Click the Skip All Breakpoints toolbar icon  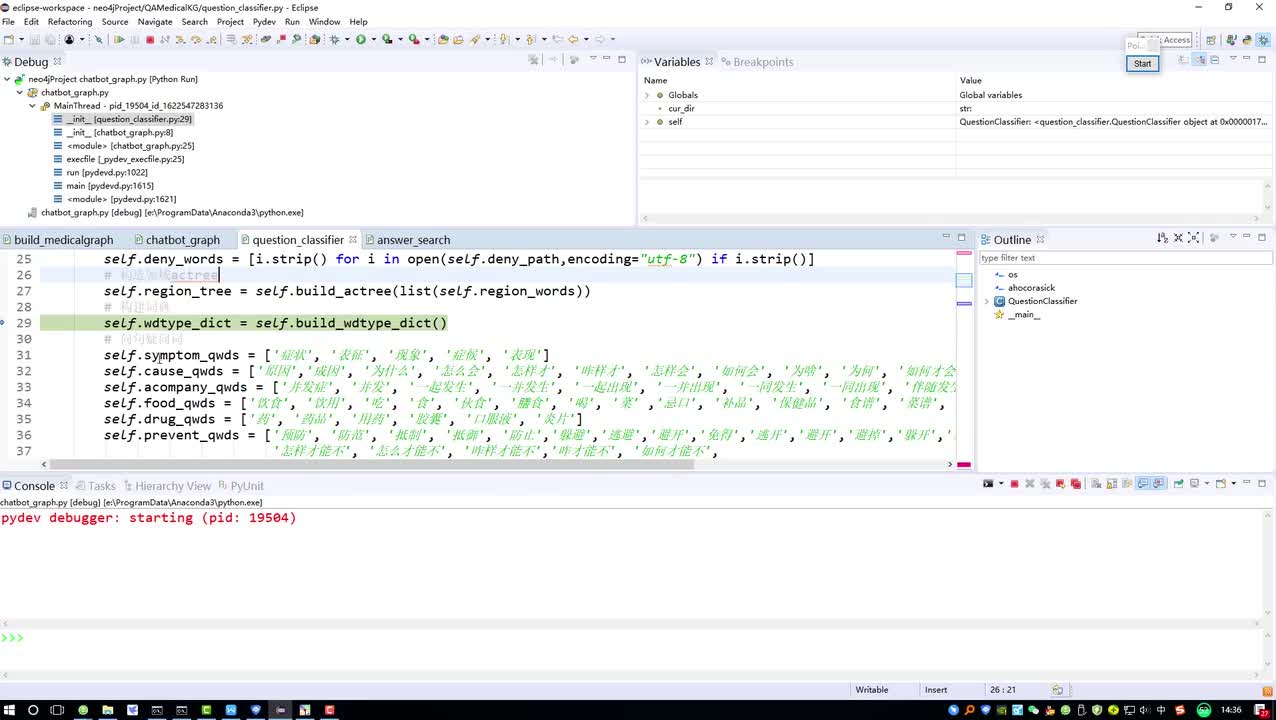(x=98, y=40)
